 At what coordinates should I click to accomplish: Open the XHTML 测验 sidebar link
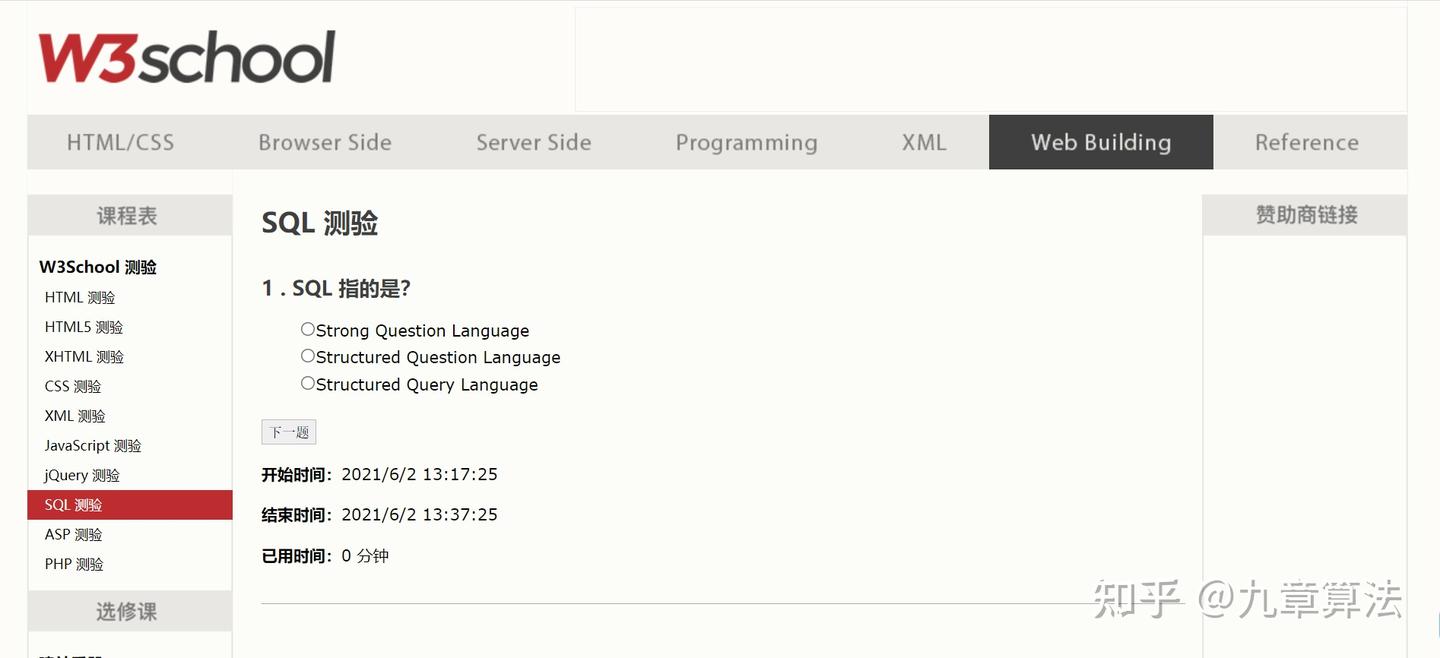84,356
